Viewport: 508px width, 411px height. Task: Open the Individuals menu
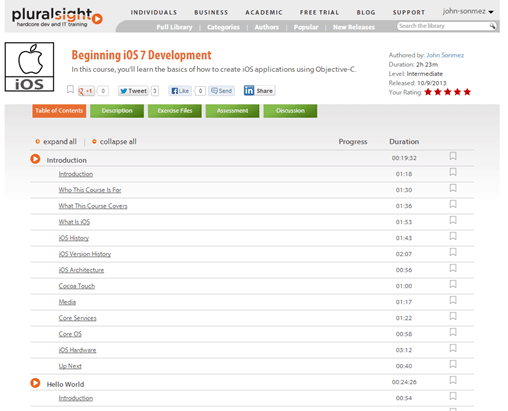click(154, 12)
